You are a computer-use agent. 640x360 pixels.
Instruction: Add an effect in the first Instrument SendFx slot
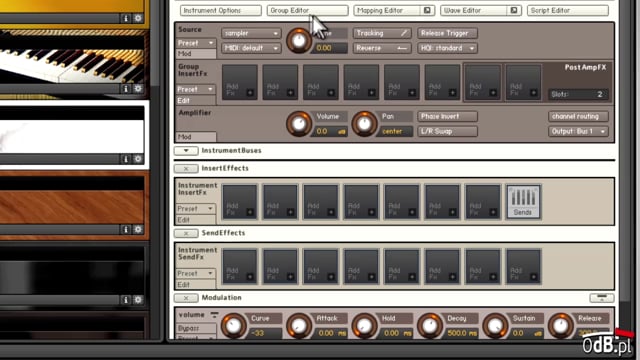(240, 266)
